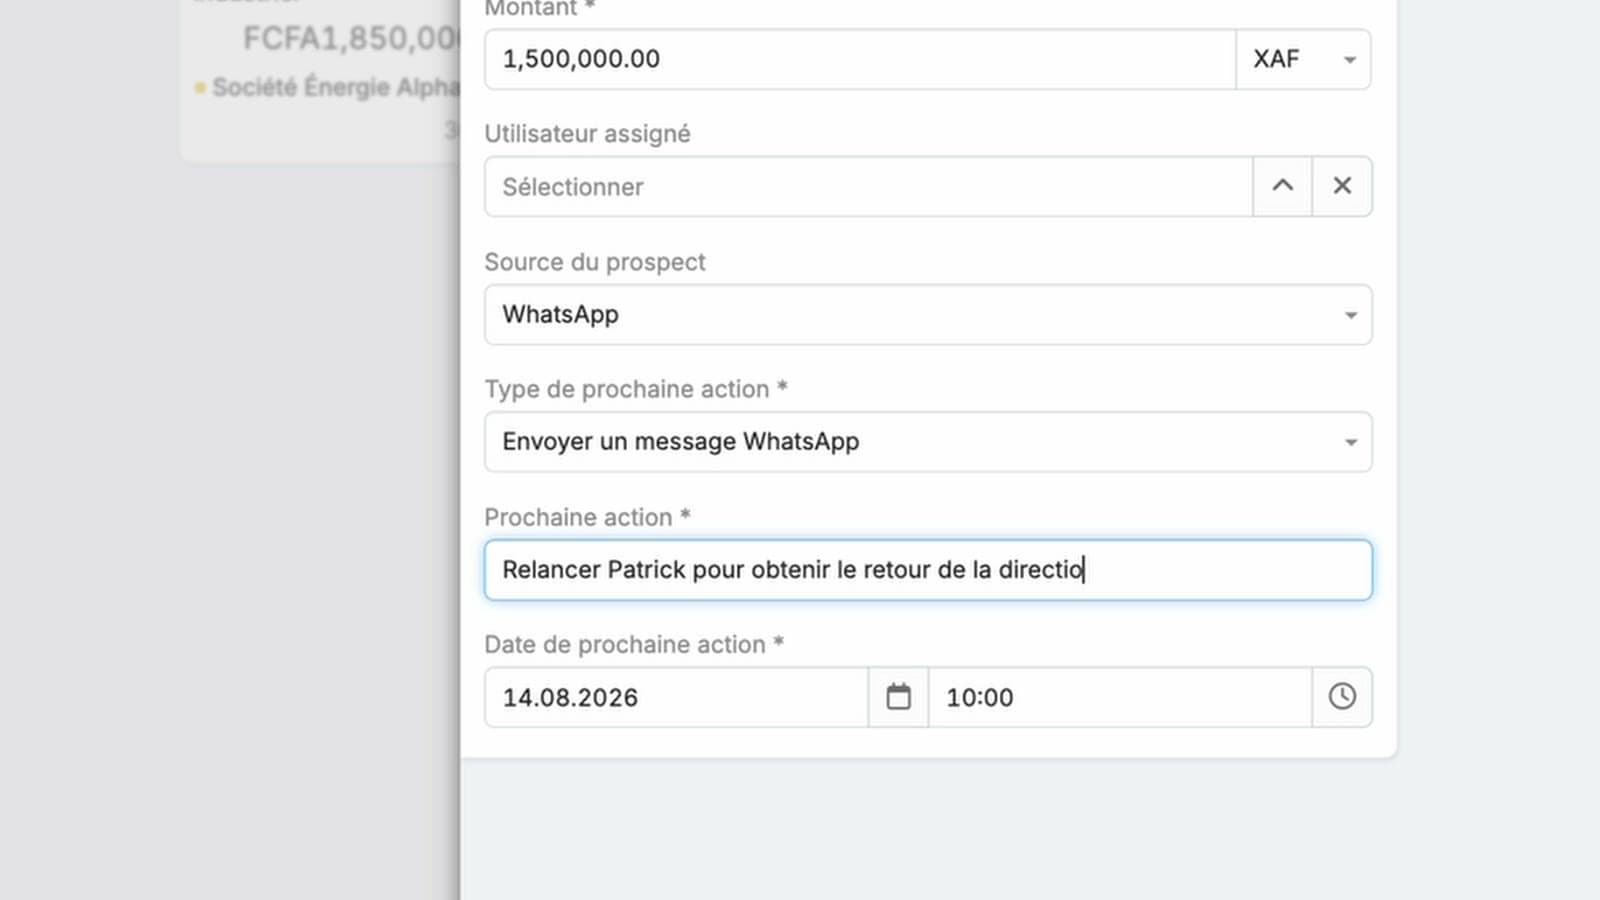
Task: Edit the time field 10:00
Action: [1120, 697]
